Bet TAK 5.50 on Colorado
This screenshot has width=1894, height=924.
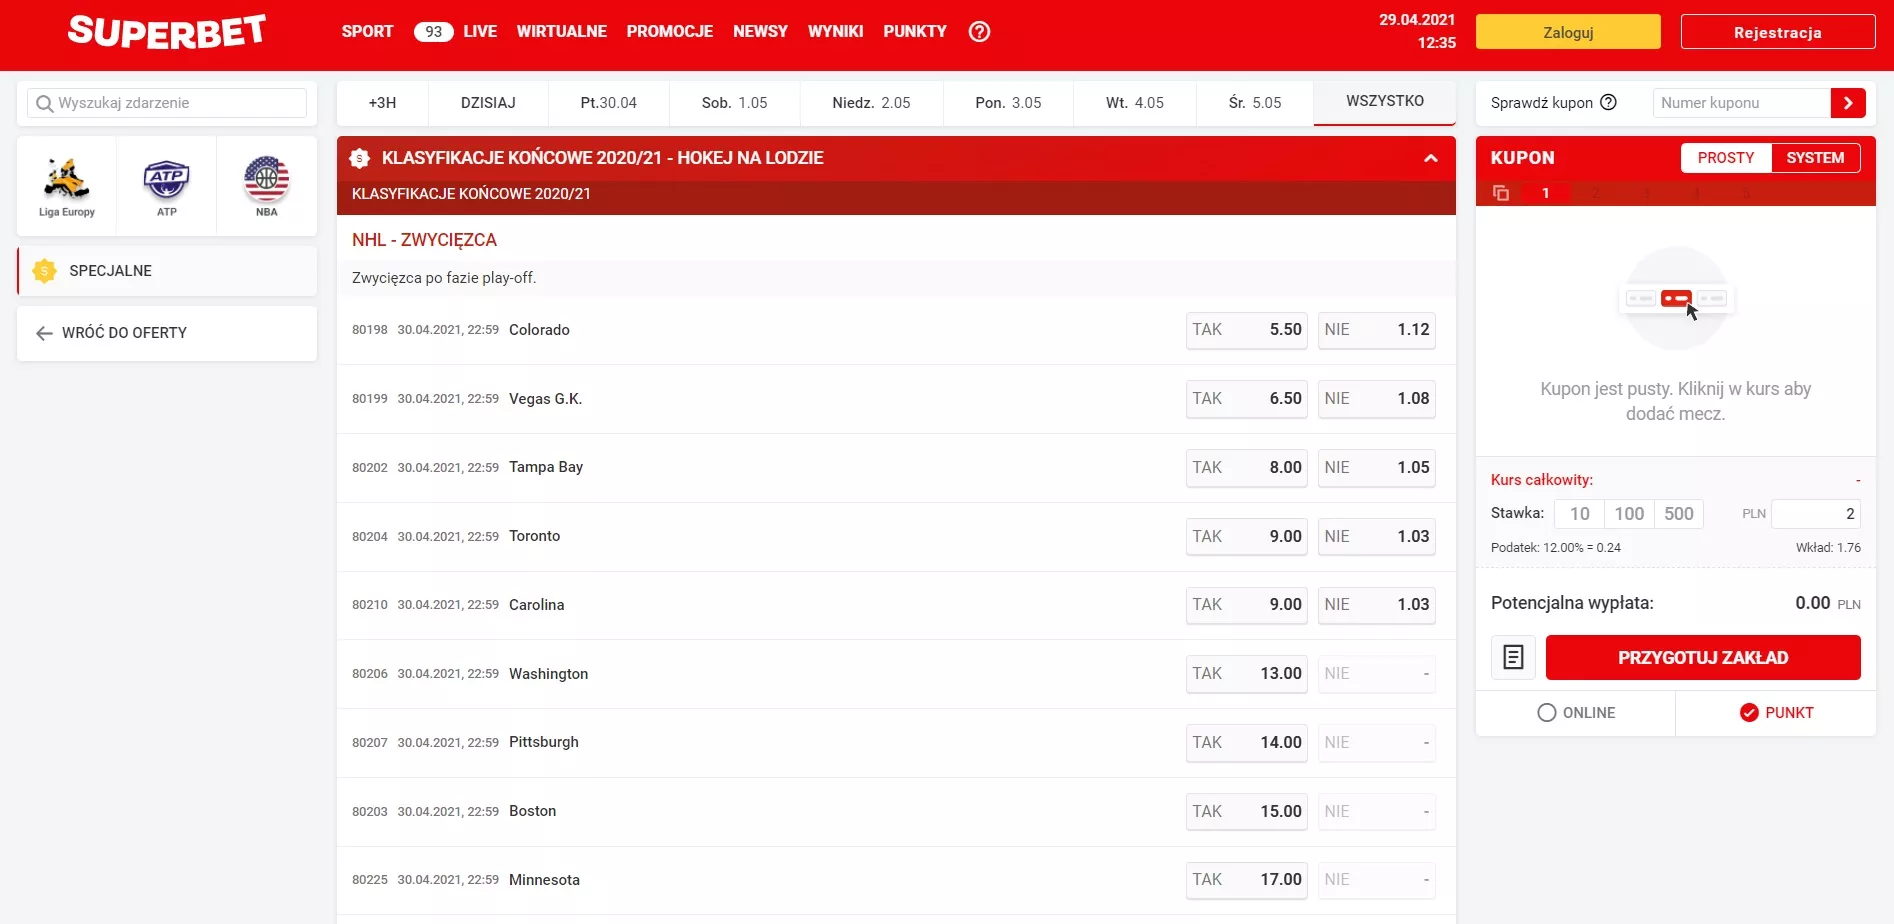(x=1247, y=330)
